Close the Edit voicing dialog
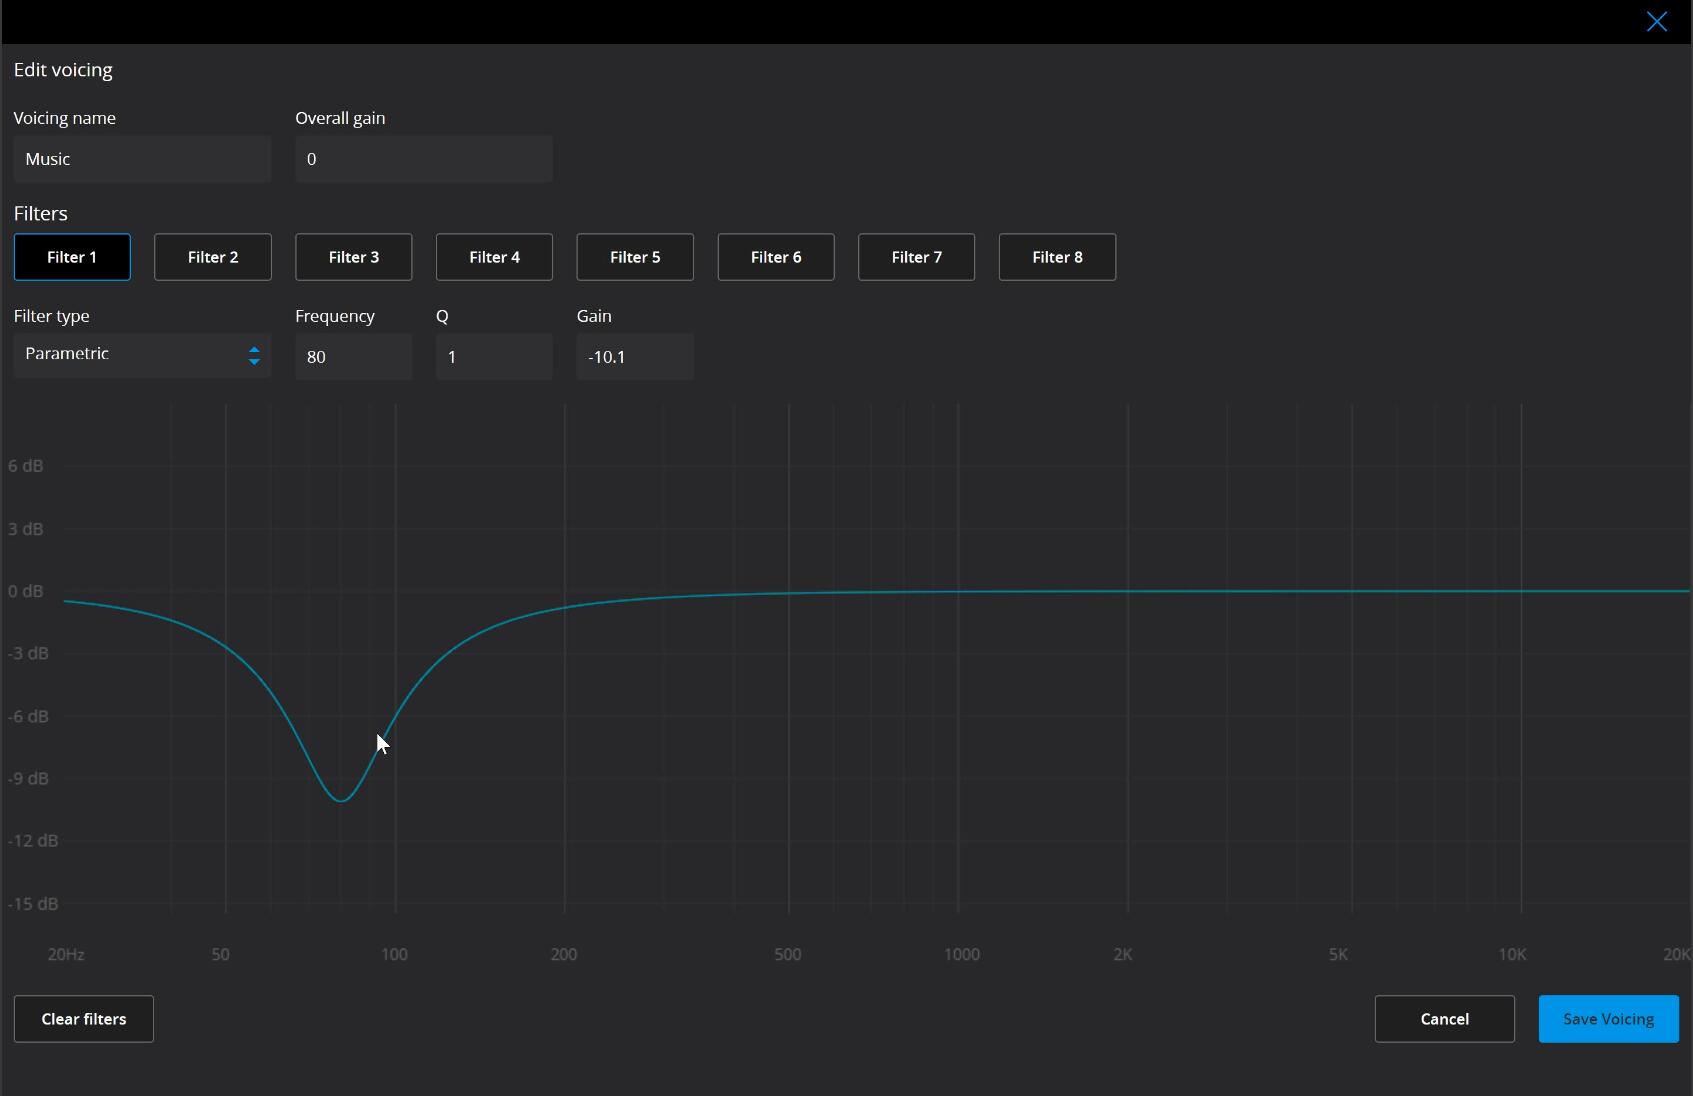 1656,22
